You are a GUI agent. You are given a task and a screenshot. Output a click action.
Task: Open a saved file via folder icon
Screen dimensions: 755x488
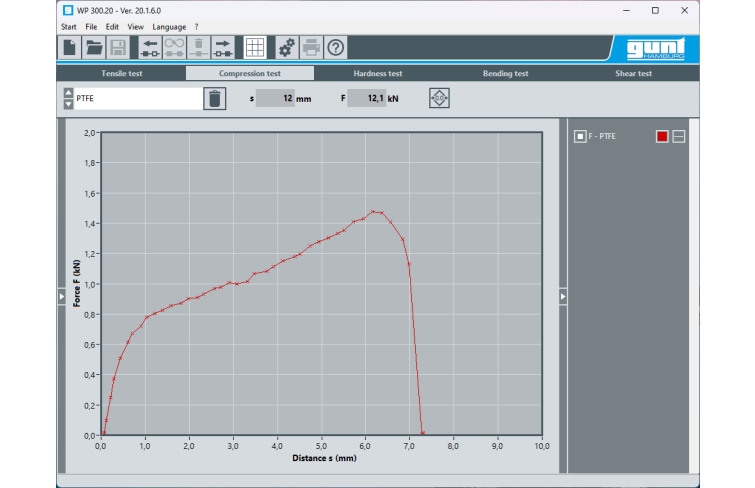[94, 47]
